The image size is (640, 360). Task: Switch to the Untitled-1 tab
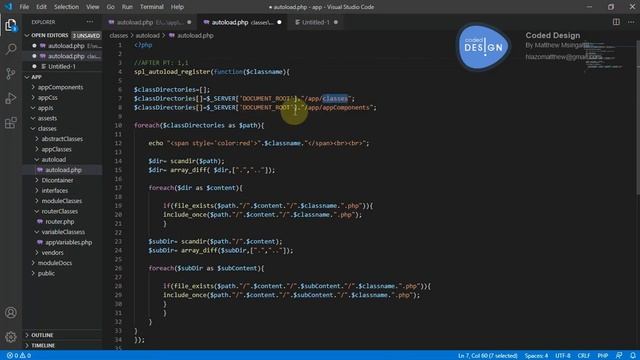point(316,22)
